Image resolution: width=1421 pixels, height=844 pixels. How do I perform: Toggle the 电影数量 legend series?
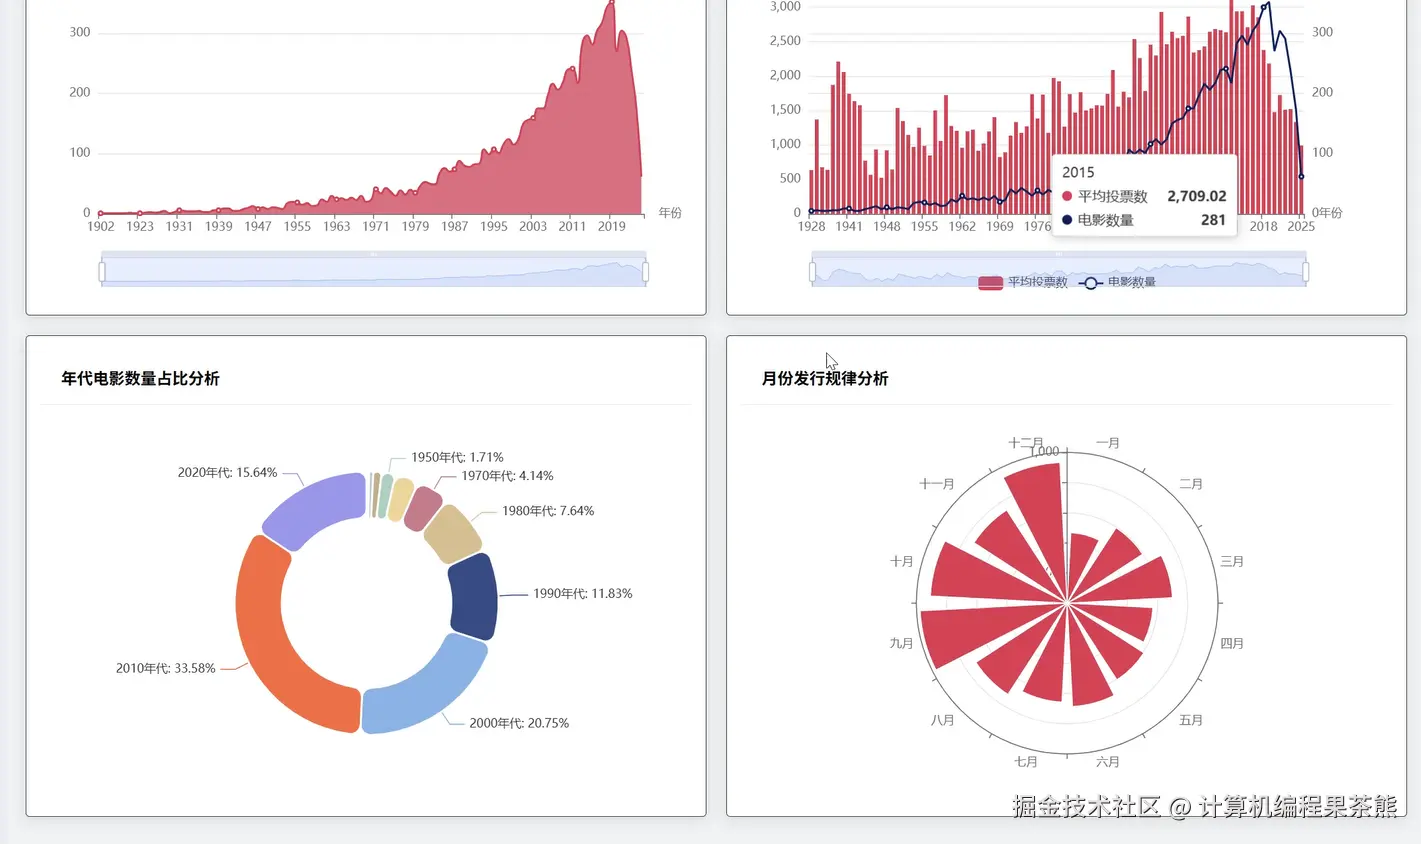click(x=1117, y=283)
